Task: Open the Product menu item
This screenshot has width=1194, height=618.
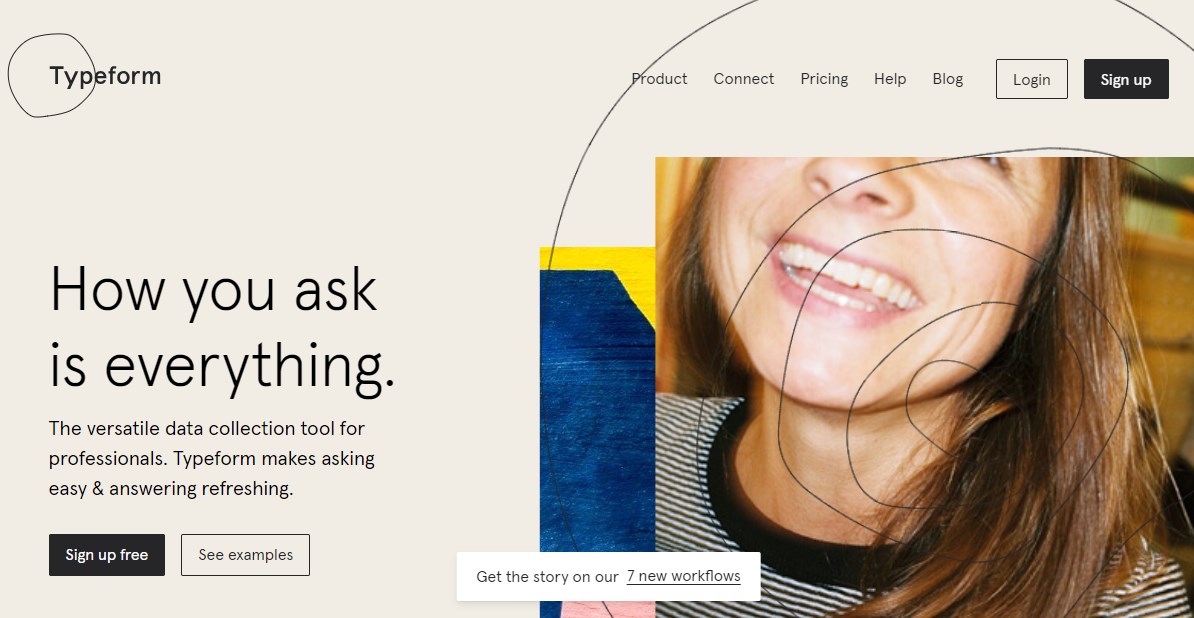Action: (x=659, y=79)
